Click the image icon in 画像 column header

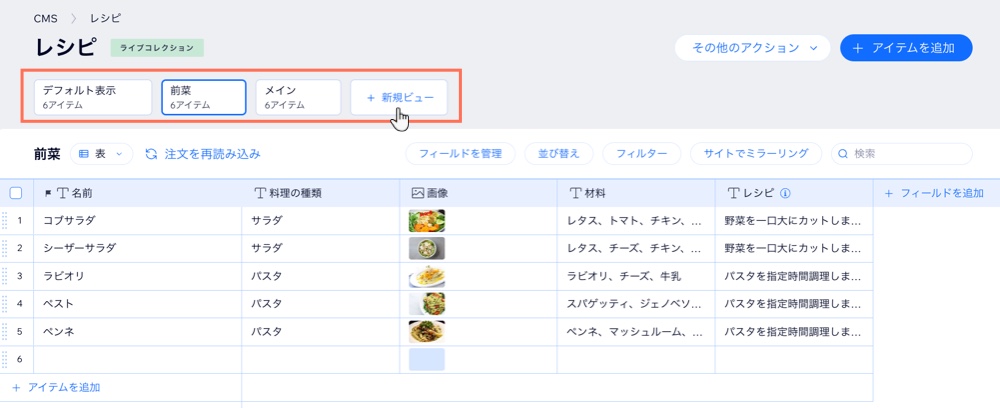point(418,193)
